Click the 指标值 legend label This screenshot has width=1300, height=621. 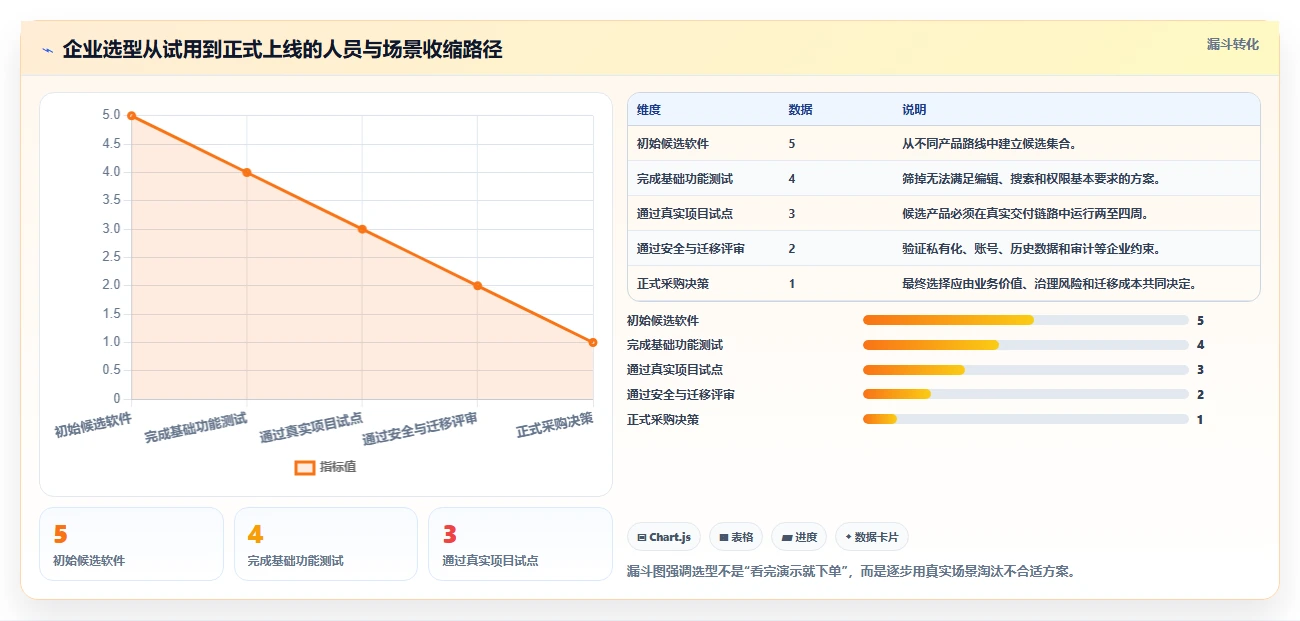[338, 467]
